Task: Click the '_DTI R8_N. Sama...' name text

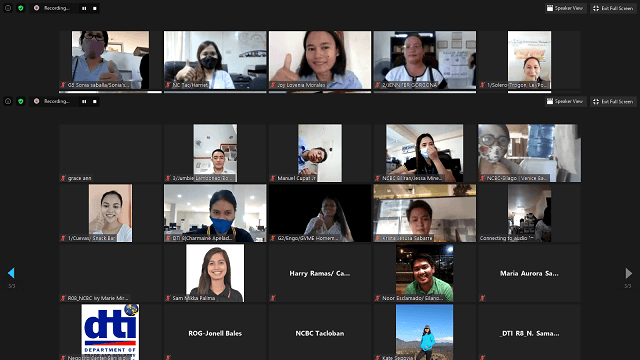Action: [529, 333]
